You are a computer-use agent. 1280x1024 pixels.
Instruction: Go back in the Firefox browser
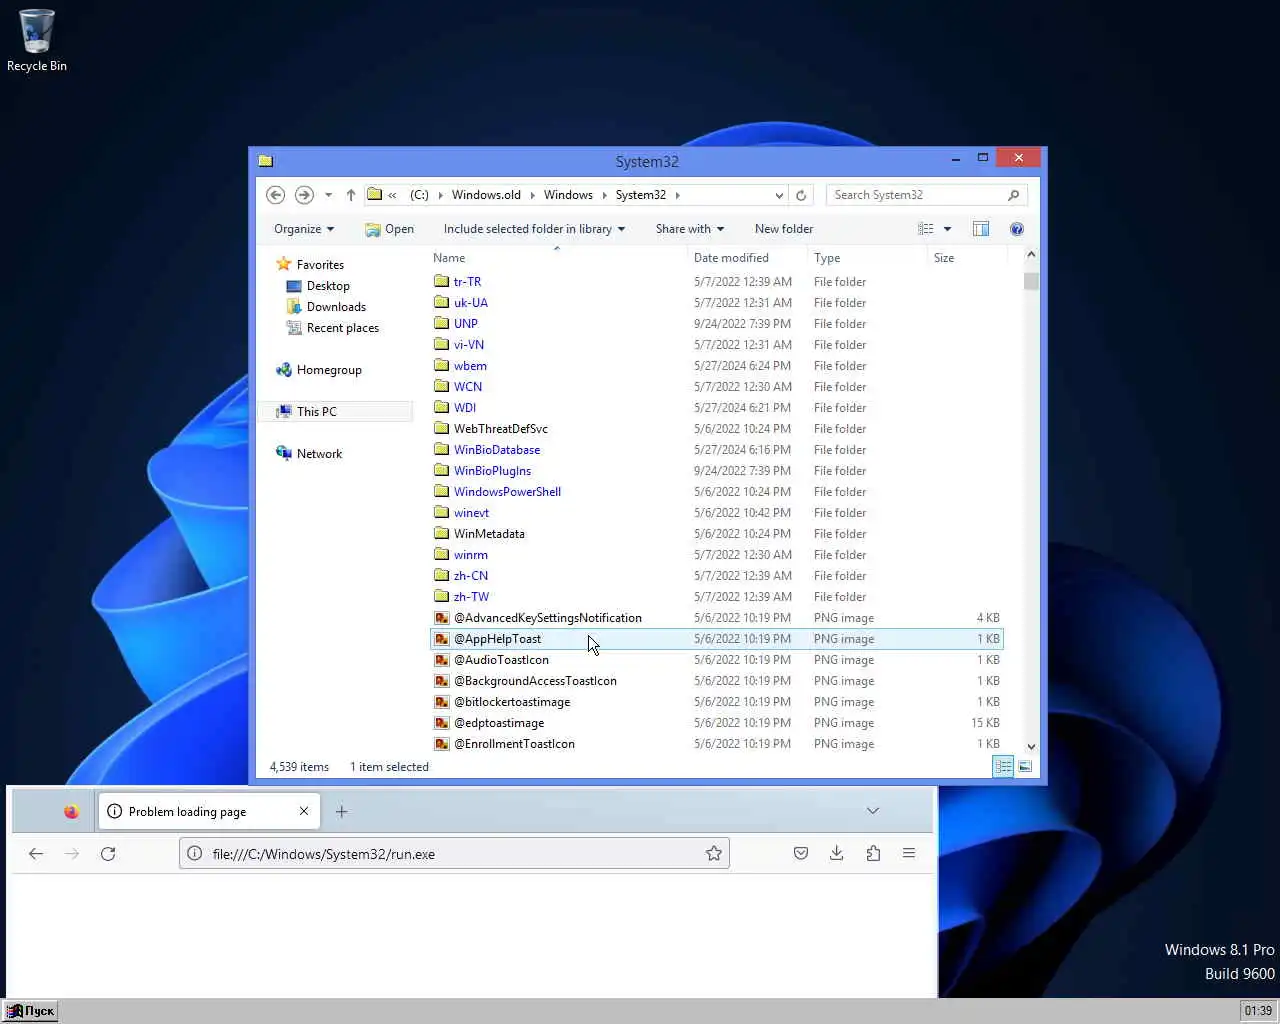point(36,854)
